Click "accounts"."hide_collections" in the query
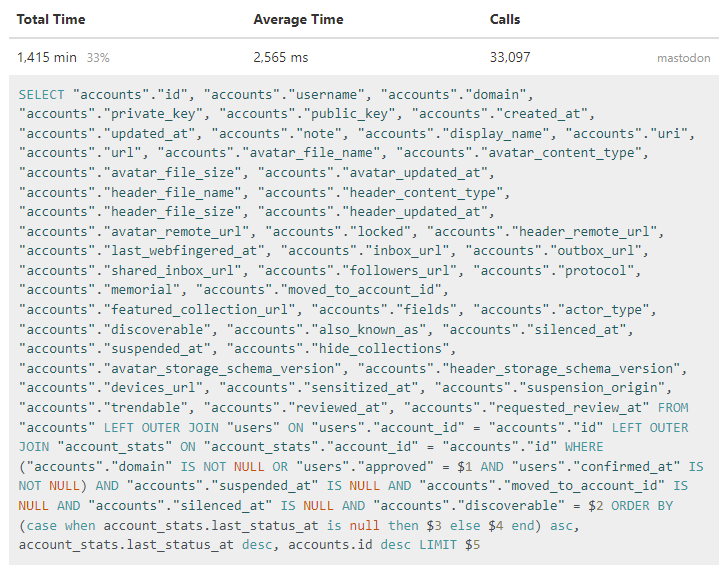The image size is (728, 575). (338, 349)
